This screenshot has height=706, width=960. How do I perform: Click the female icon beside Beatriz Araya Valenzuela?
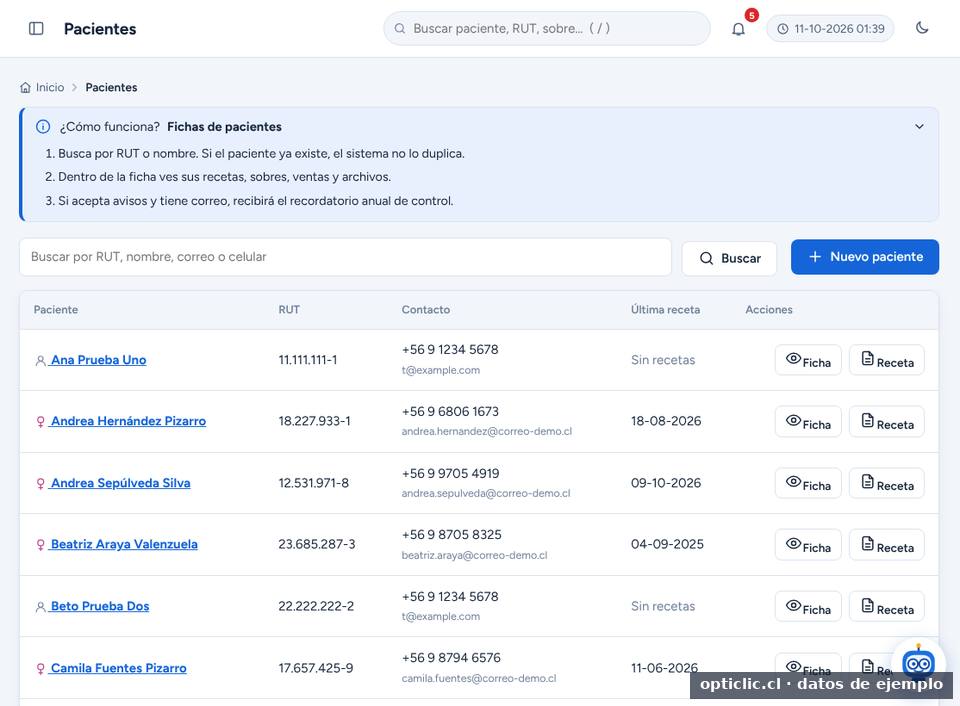click(x=40, y=546)
